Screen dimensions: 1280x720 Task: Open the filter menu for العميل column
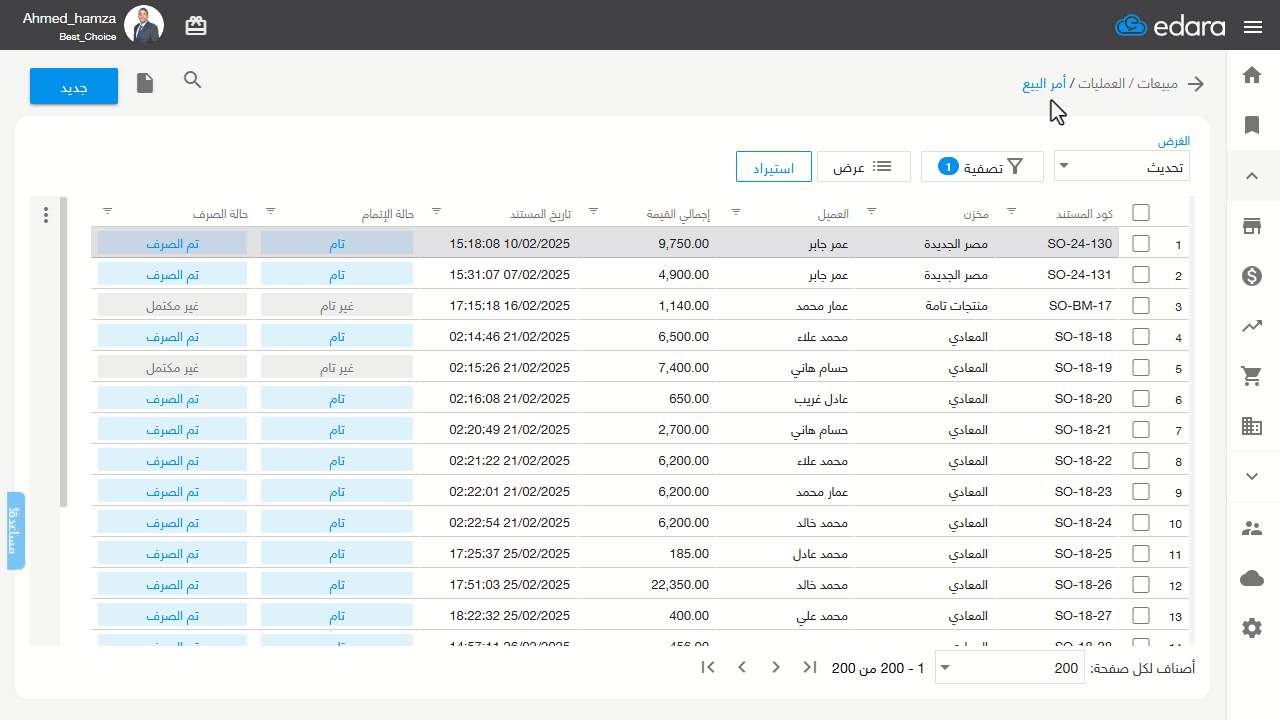point(737,211)
